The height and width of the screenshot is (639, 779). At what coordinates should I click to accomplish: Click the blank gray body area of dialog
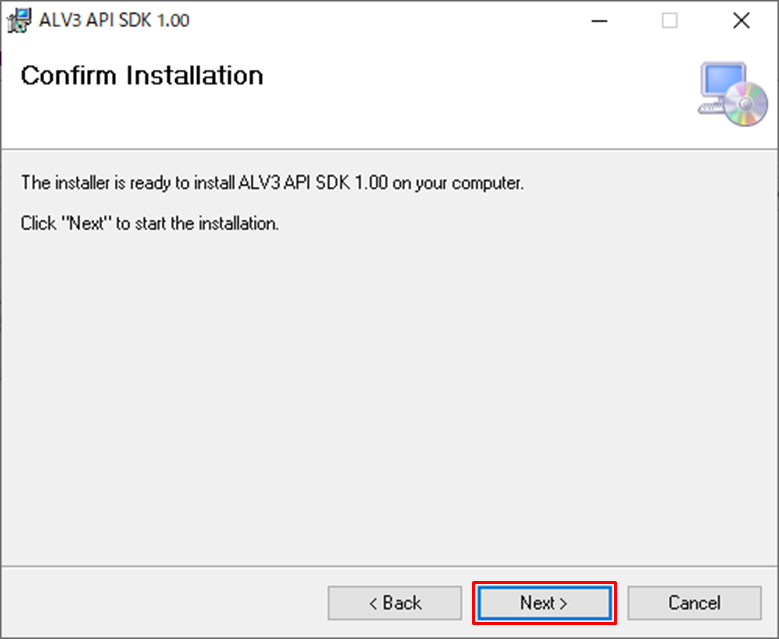click(390, 400)
